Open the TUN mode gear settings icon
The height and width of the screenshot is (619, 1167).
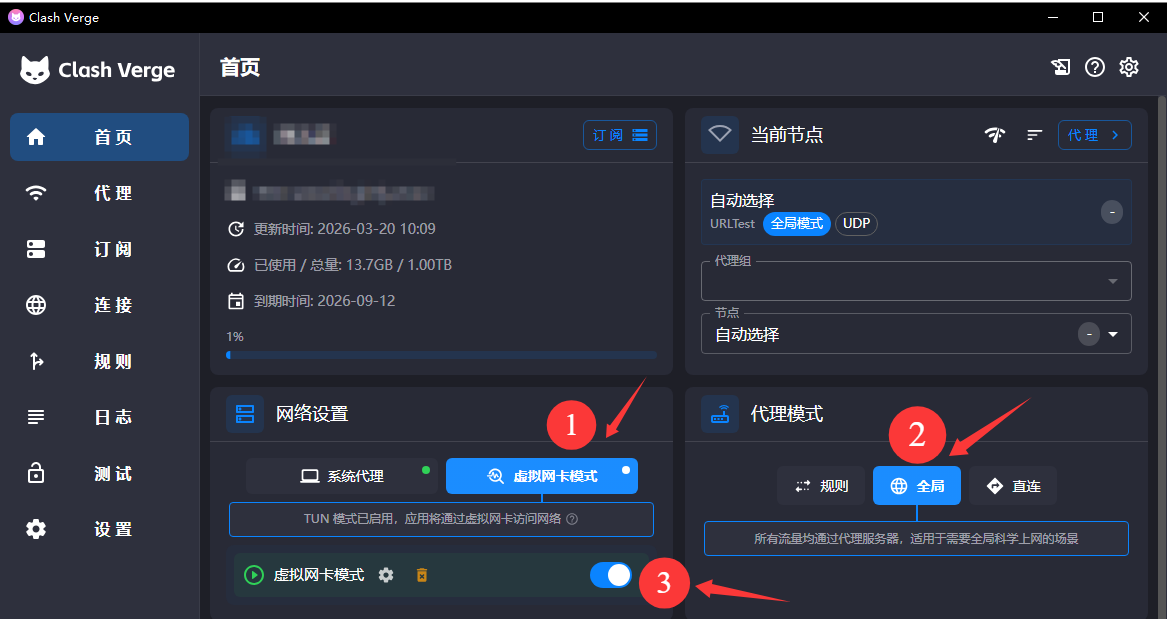[x=386, y=575]
